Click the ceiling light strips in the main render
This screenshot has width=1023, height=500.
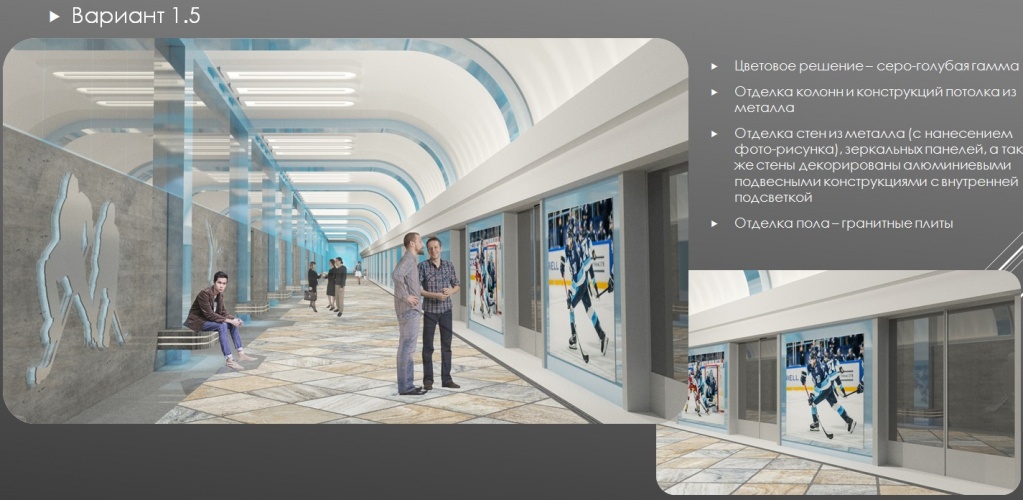[x=290, y=90]
